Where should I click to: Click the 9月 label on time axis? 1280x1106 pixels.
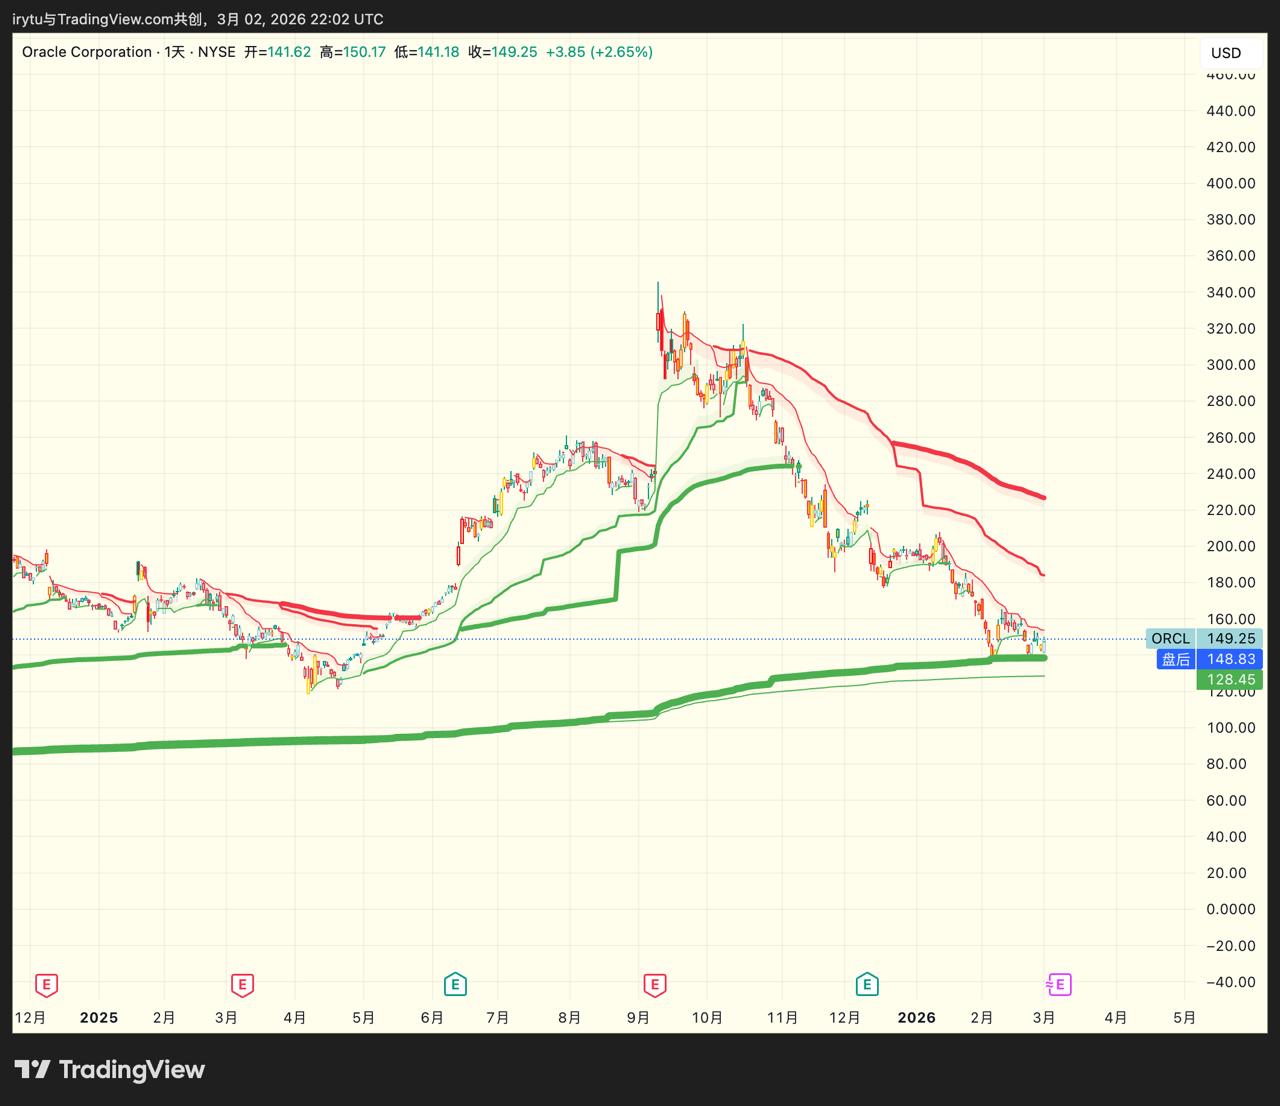638,1018
